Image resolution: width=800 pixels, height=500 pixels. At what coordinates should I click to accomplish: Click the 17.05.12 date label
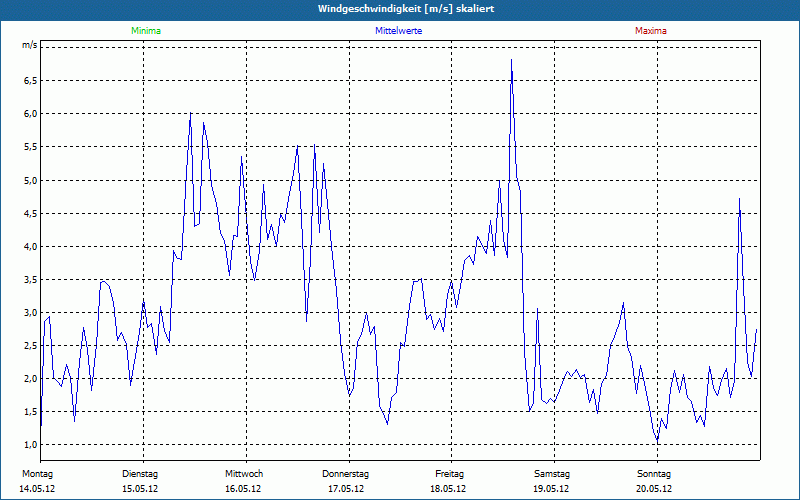346,489
